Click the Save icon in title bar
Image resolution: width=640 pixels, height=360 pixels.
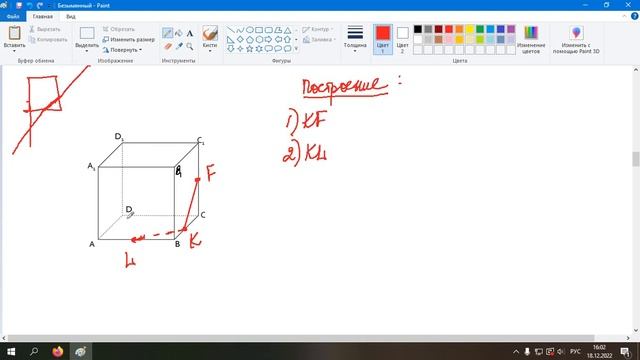[x=19, y=5]
